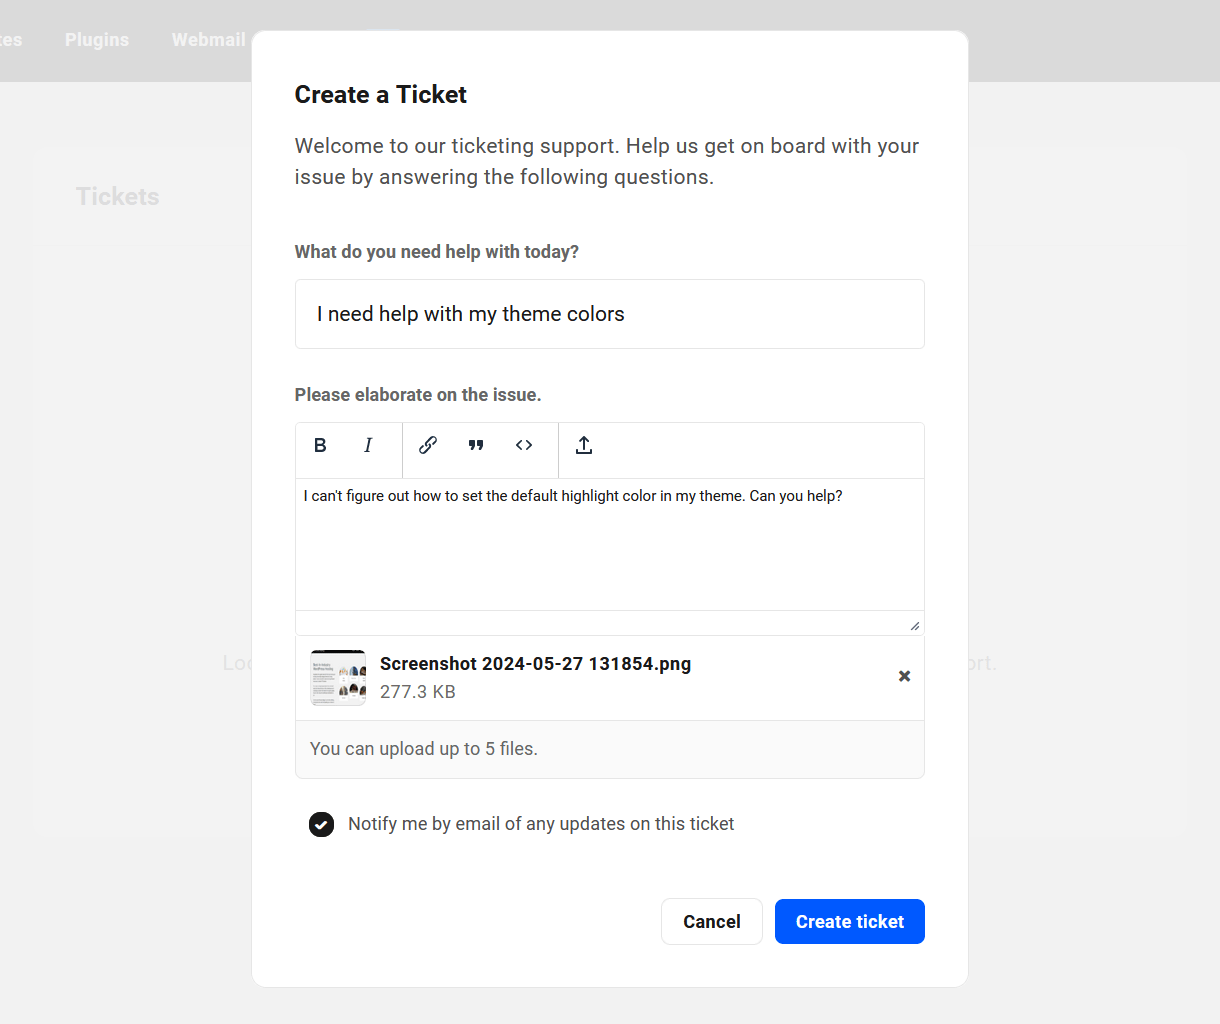This screenshot has width=1220, height=1024.
Task: Click the Tickets heading in the background
Action: (117, 196)
